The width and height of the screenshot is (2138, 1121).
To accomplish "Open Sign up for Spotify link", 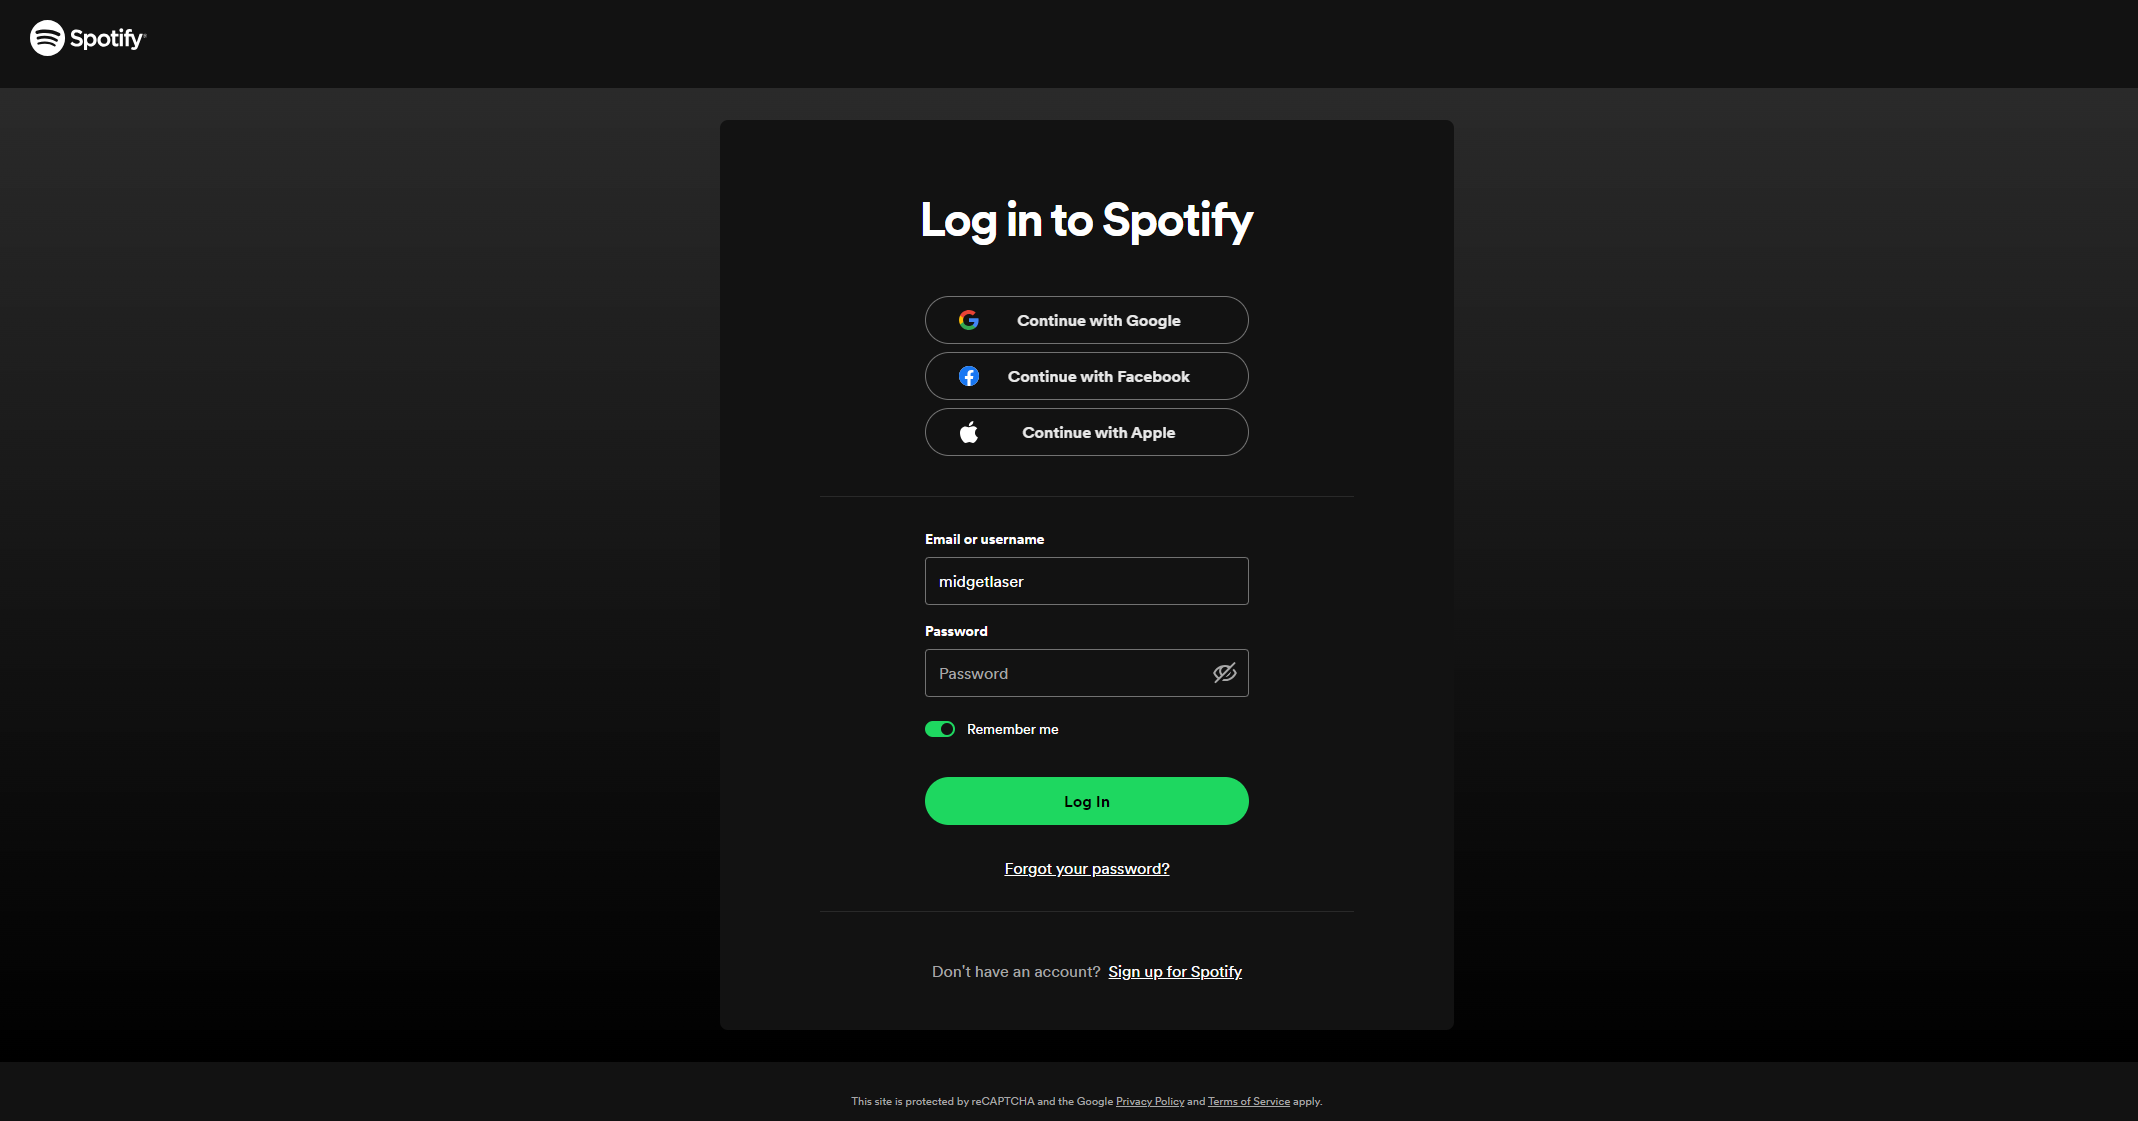I will pos(1174,972).
